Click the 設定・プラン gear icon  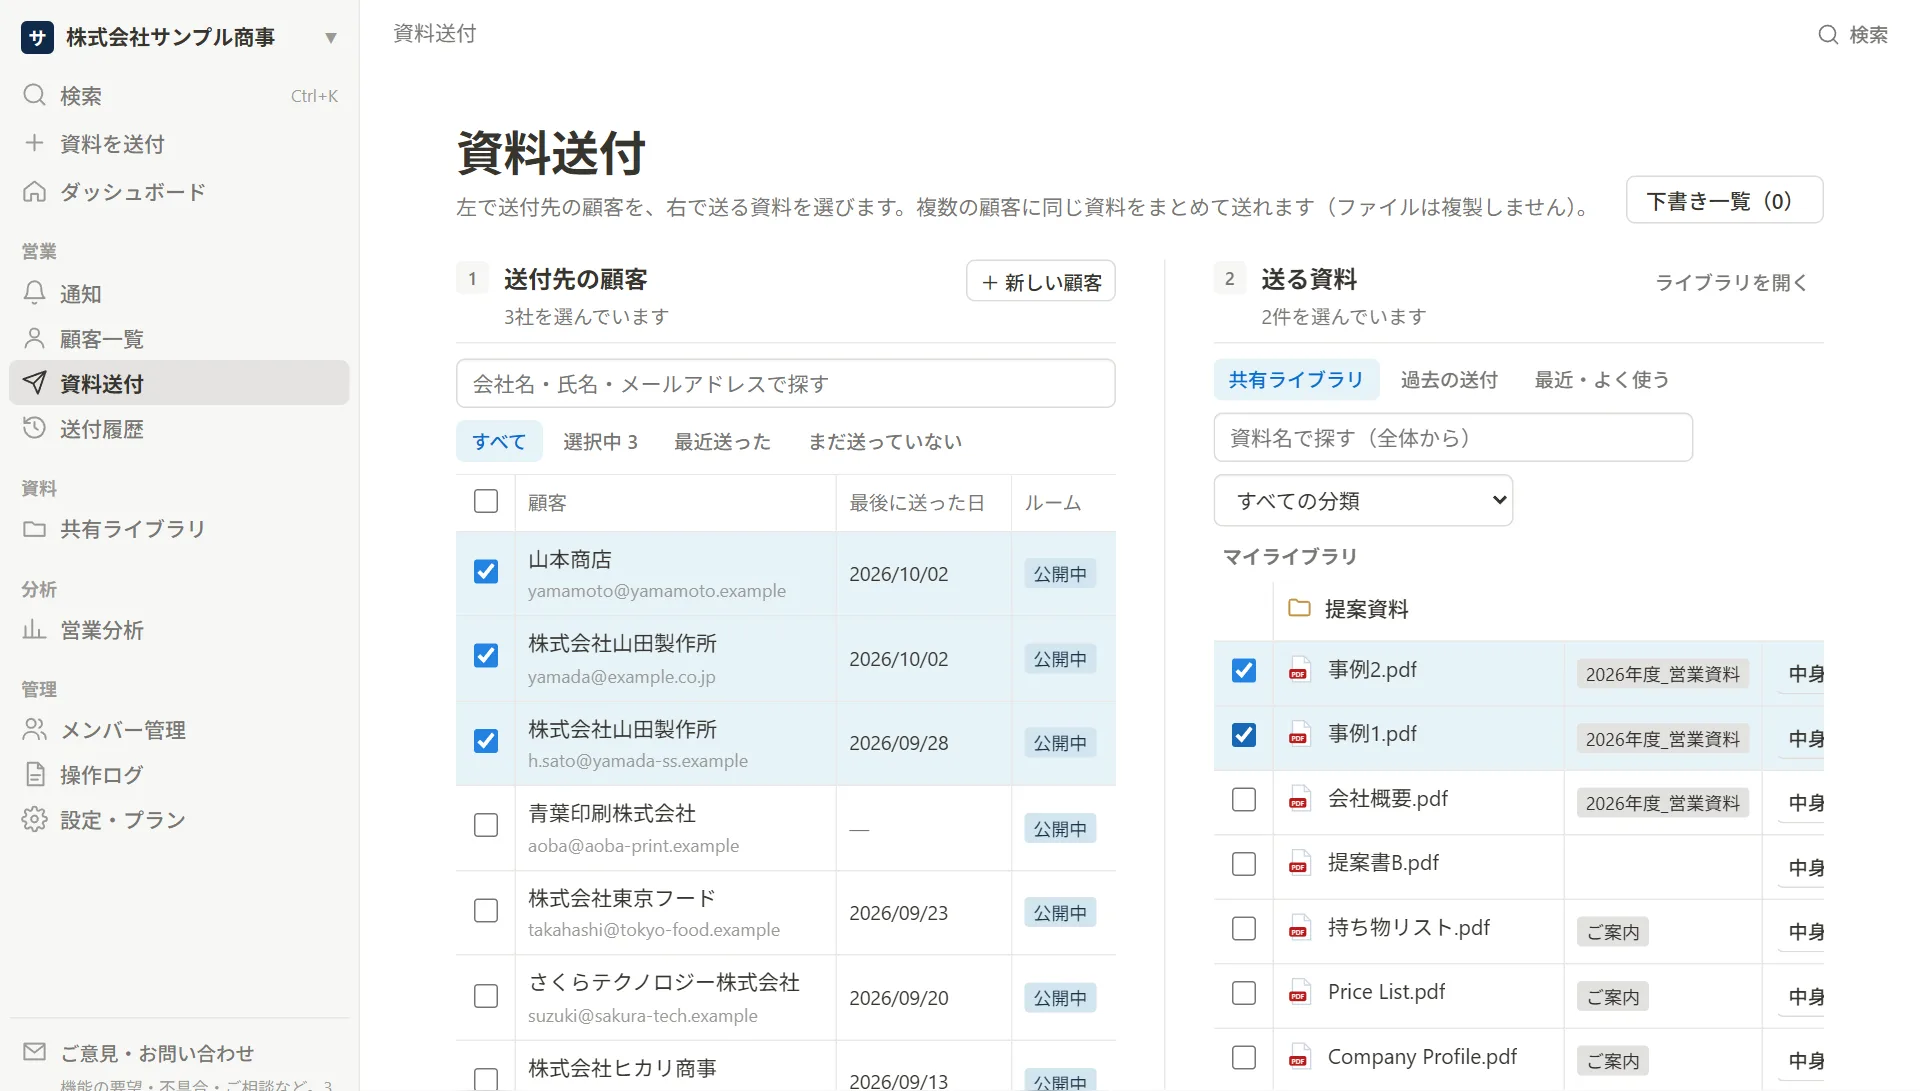(35, 819)
